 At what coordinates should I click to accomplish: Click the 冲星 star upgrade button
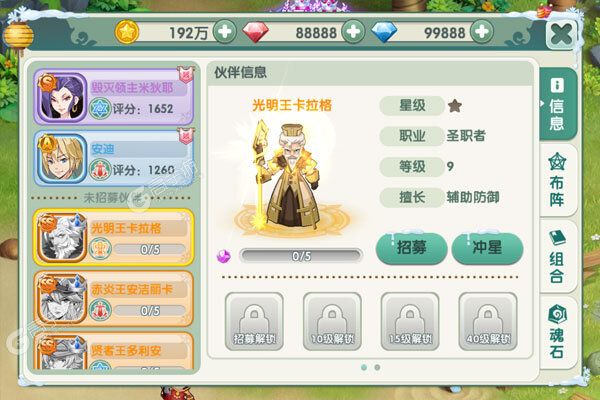[x=487, y=248]
